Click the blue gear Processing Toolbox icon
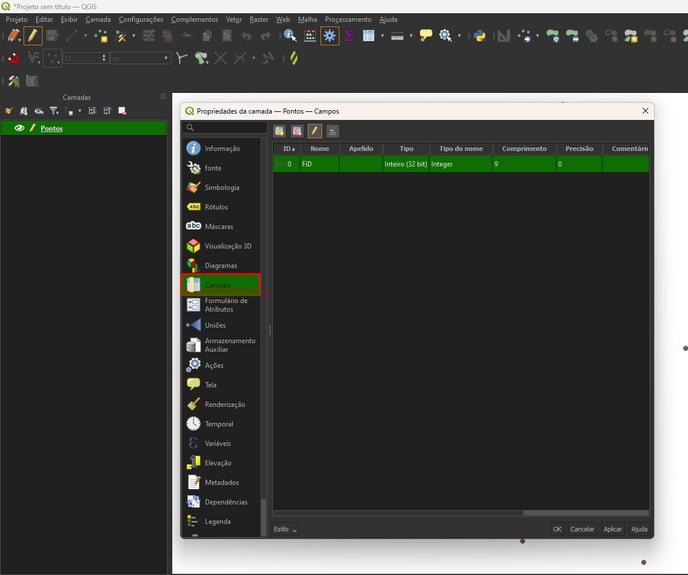Viewport: 688px width, 575px height. (330, 36)
